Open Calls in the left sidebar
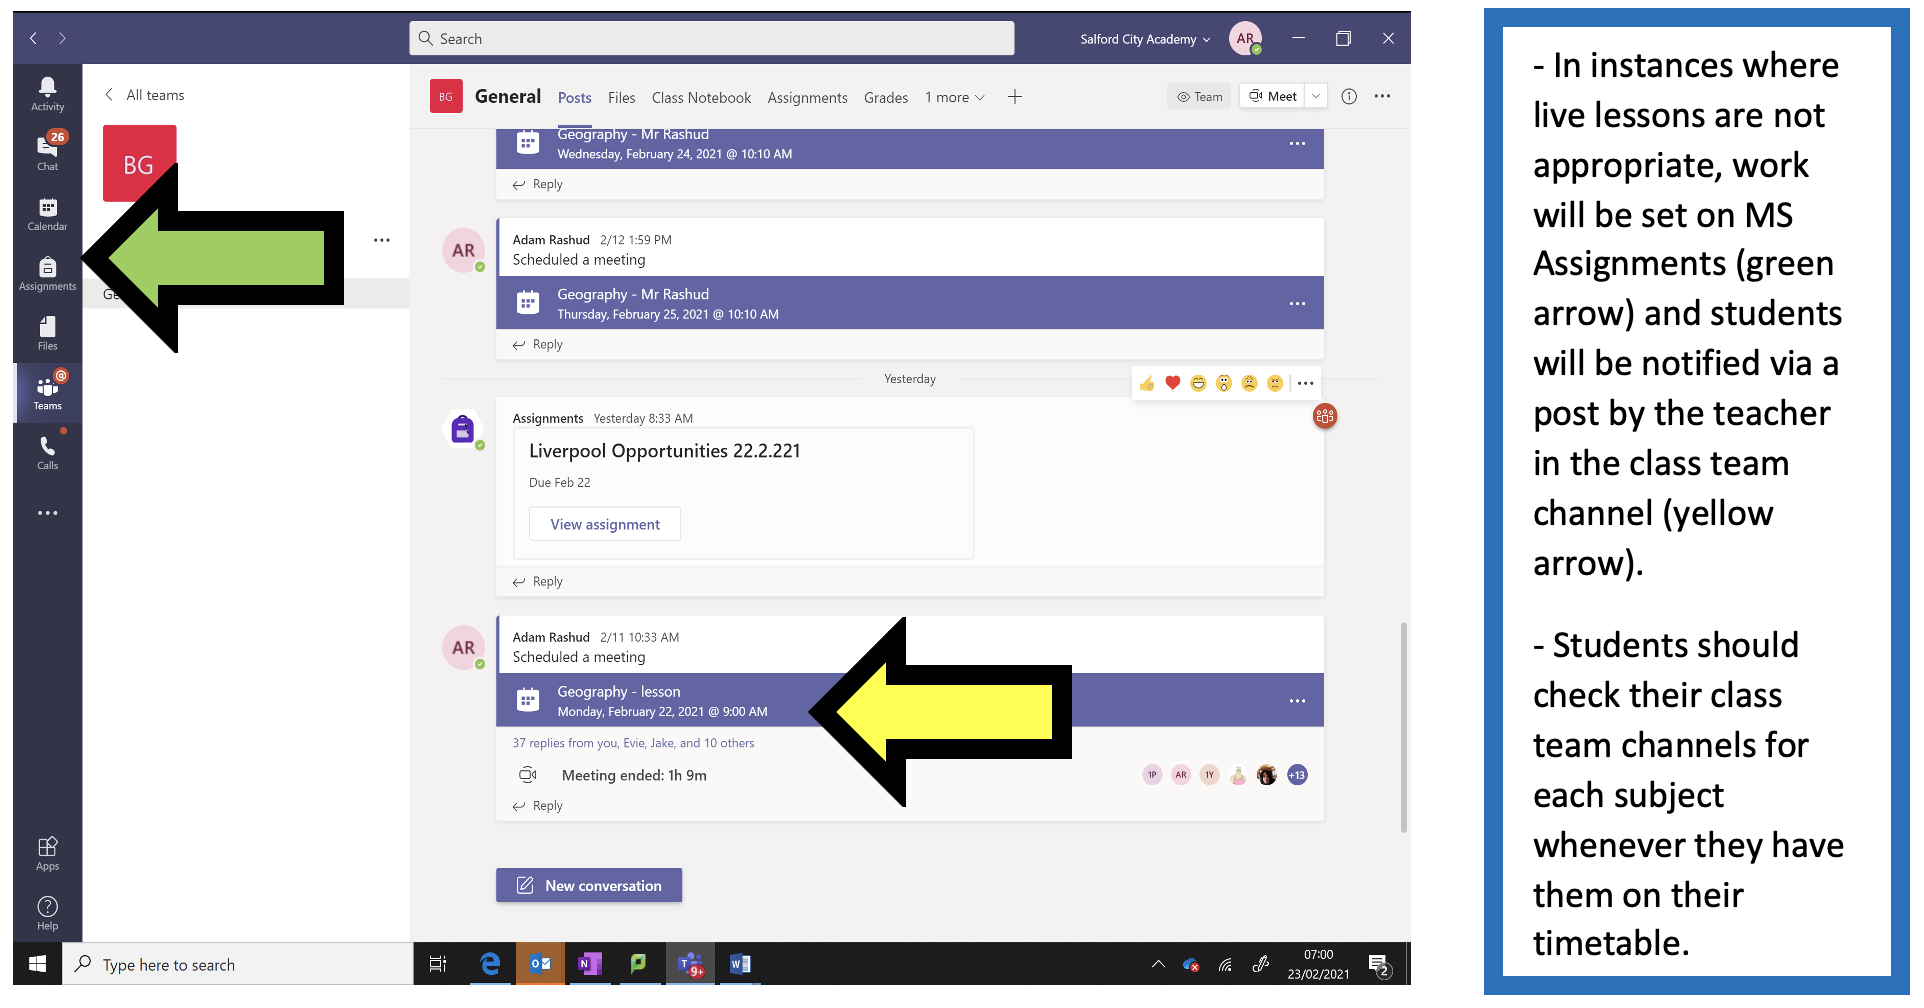 (x=47, y=453)
